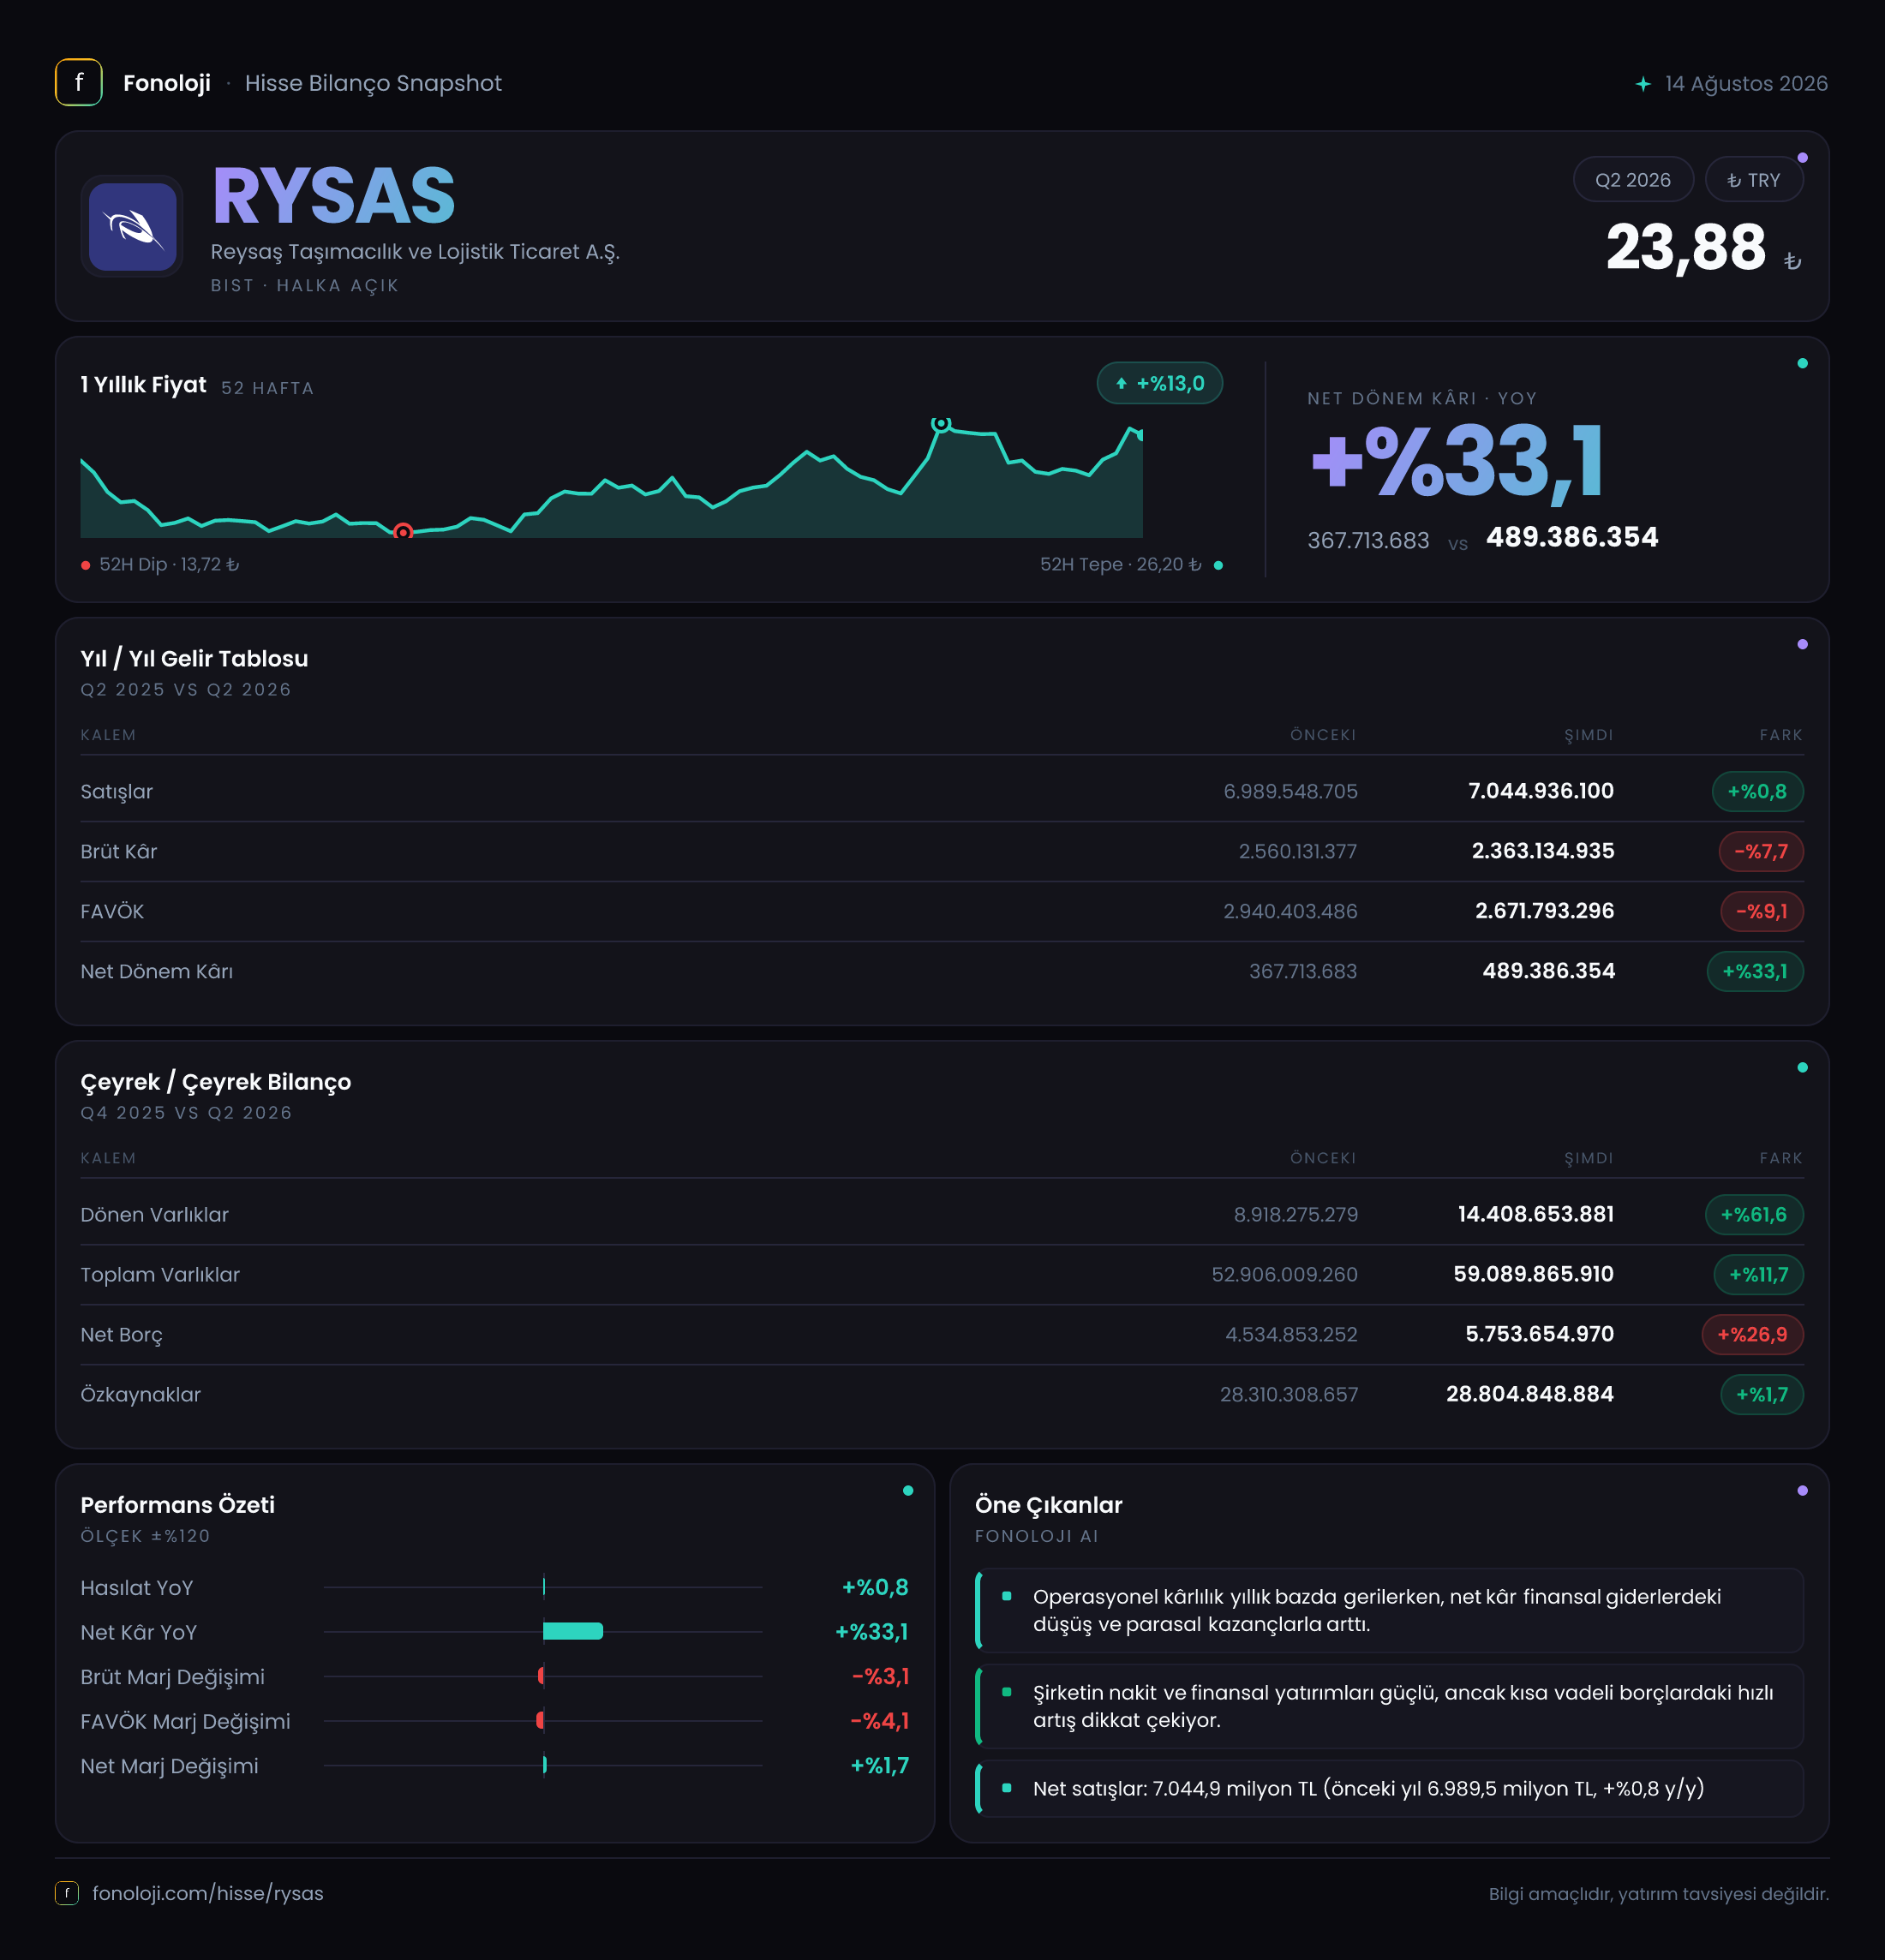Click the Fonoloji brand name in header
The height and width of the screenshot is (1960, 1885).
point(167,83)
